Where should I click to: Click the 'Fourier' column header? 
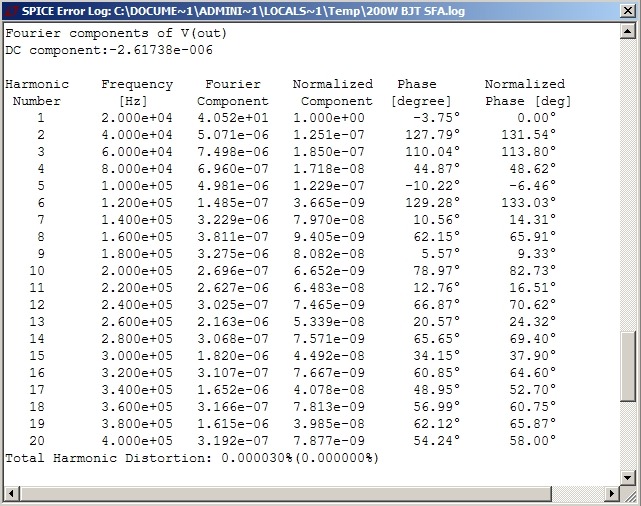click(x=233, y=84)
